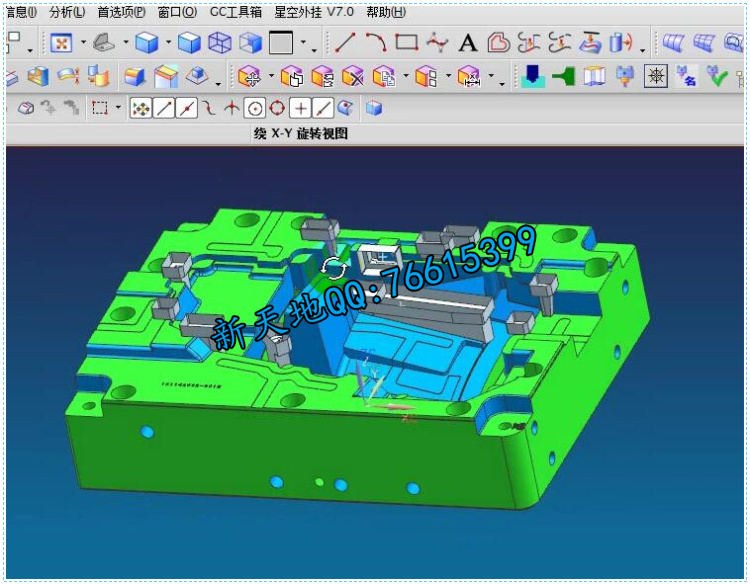750x585 pixels.
Task: Select the Offset Region cube icon
Action: 322,76
